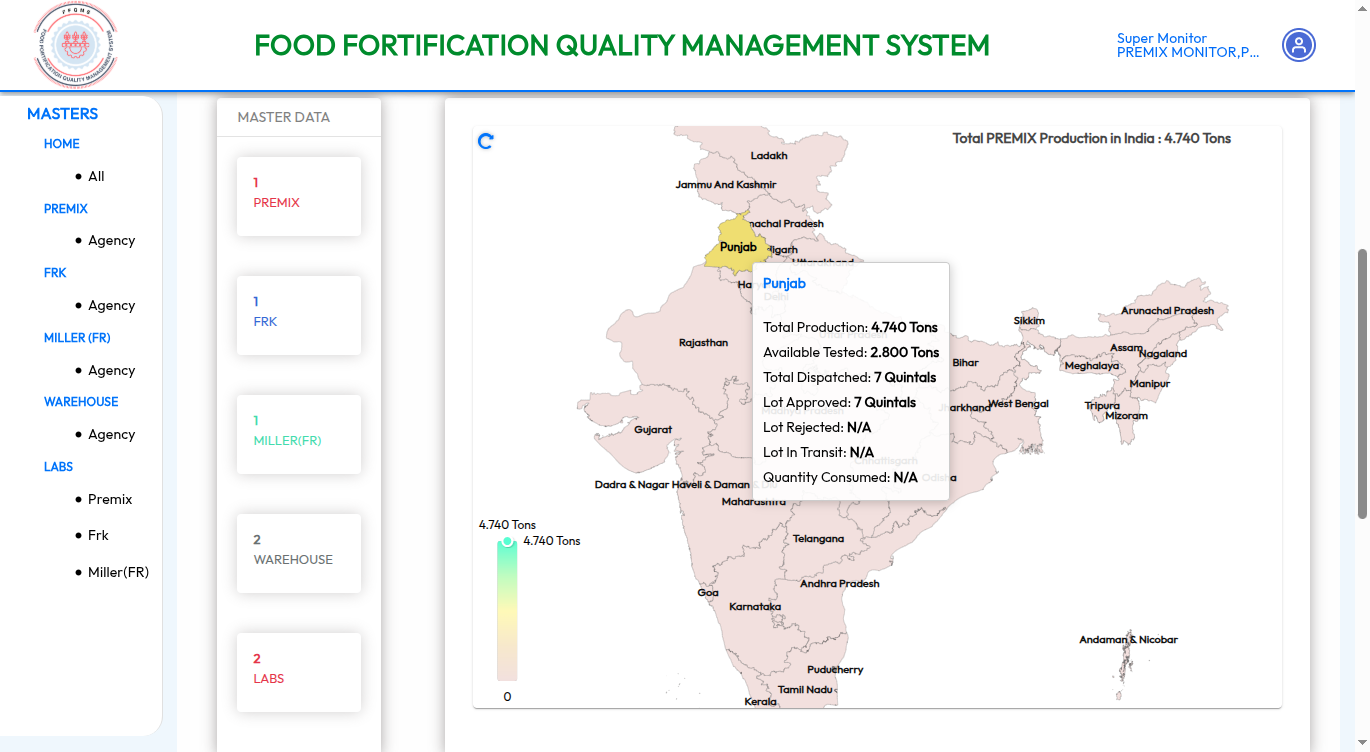
Task: Click the legend slider handle at 4.740 Tons
Action: pos(507,541)
